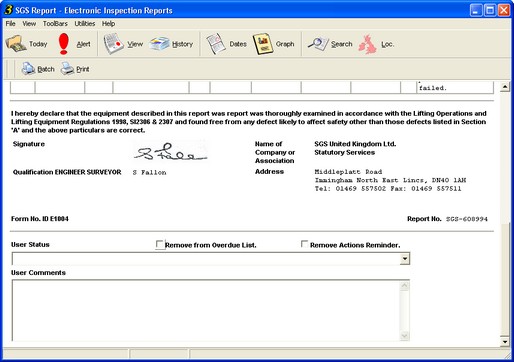Open the Utilities menu
514x362 pixels.
coord(85,24)
